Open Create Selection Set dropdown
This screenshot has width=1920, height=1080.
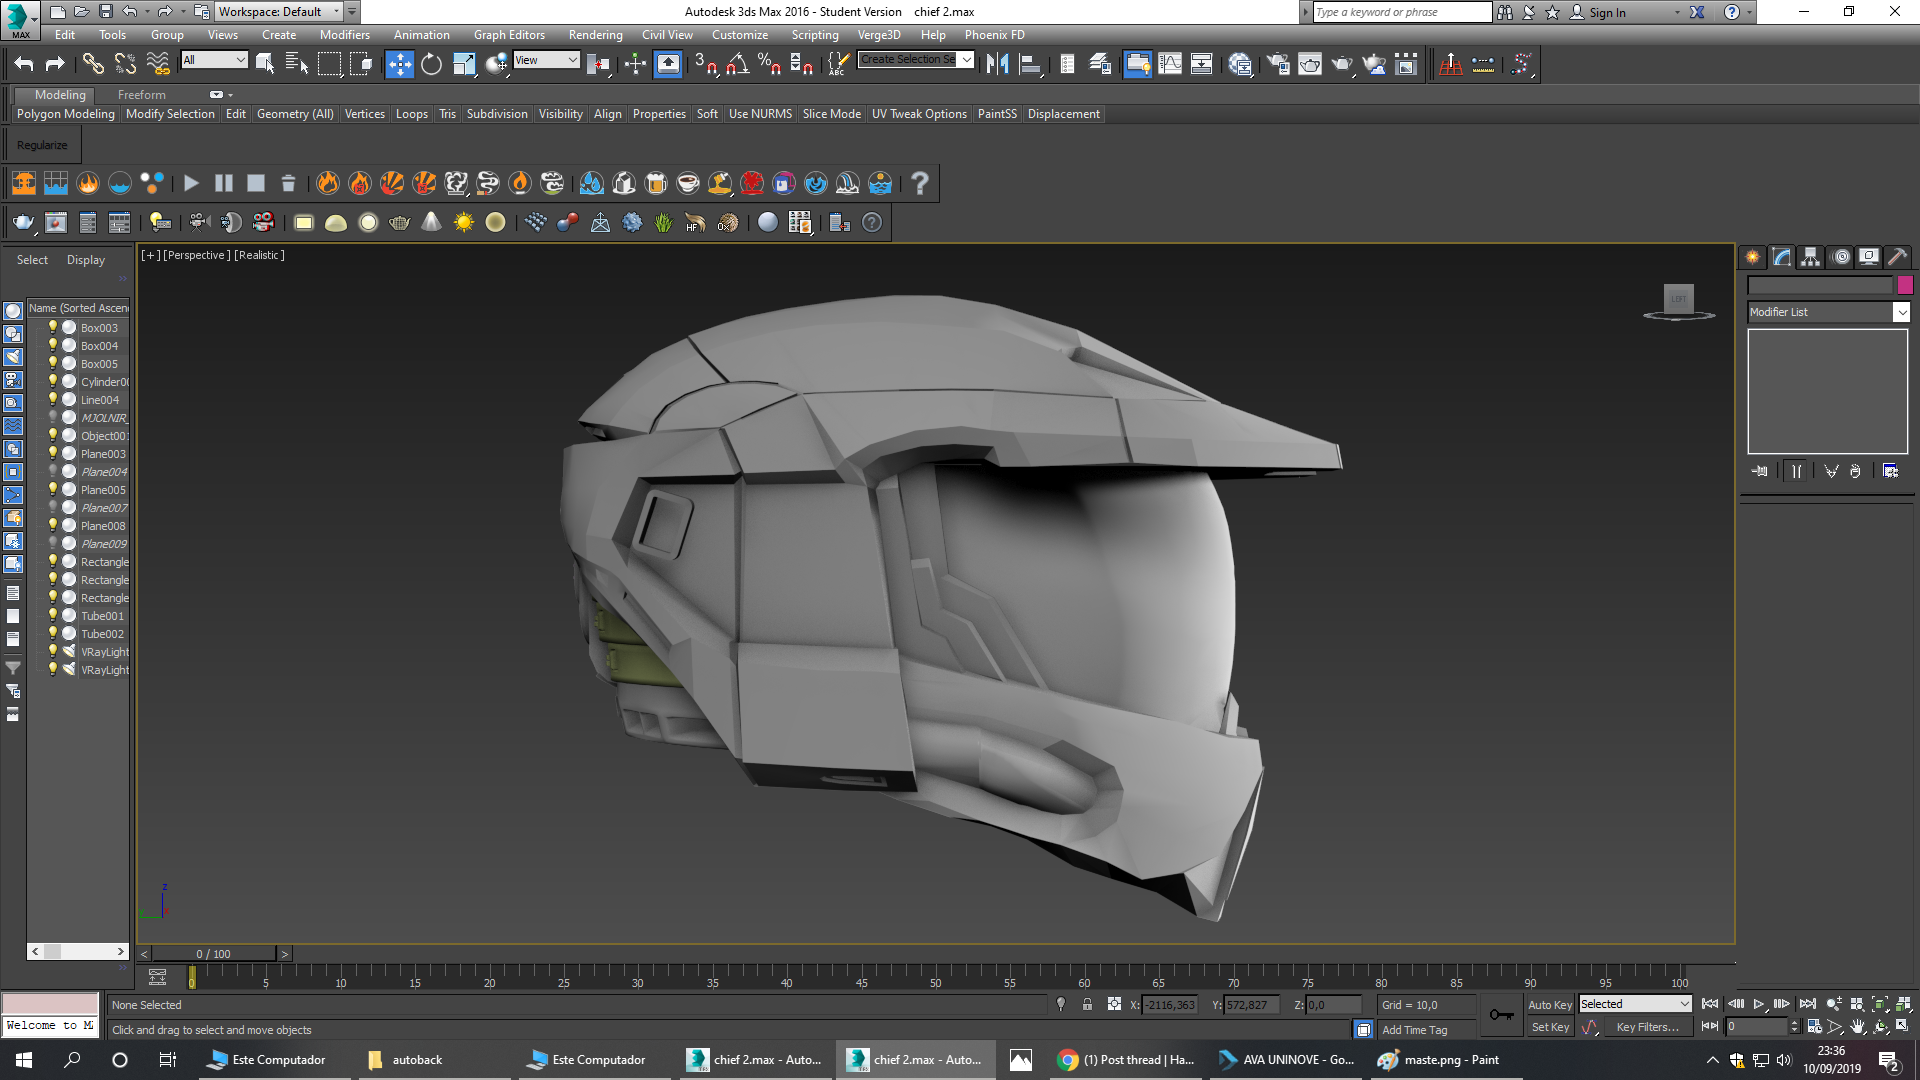916,60
